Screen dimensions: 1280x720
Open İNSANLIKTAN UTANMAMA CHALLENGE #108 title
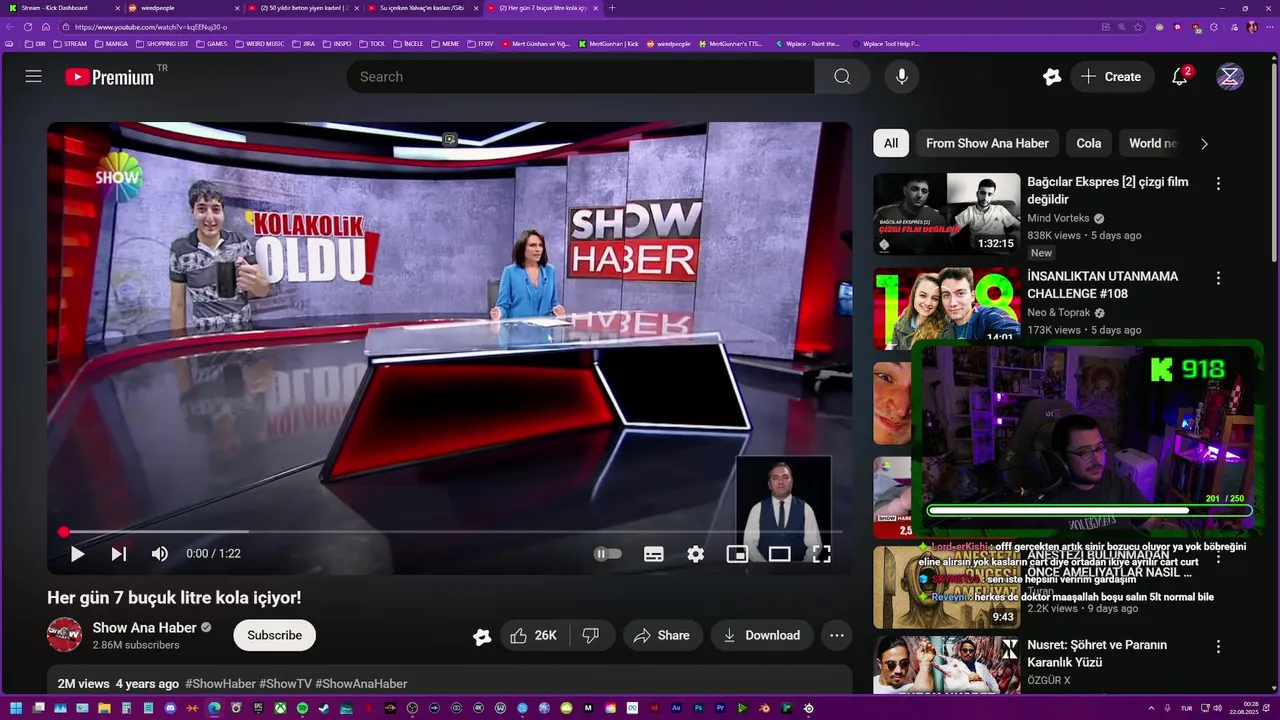(1103, 285)
